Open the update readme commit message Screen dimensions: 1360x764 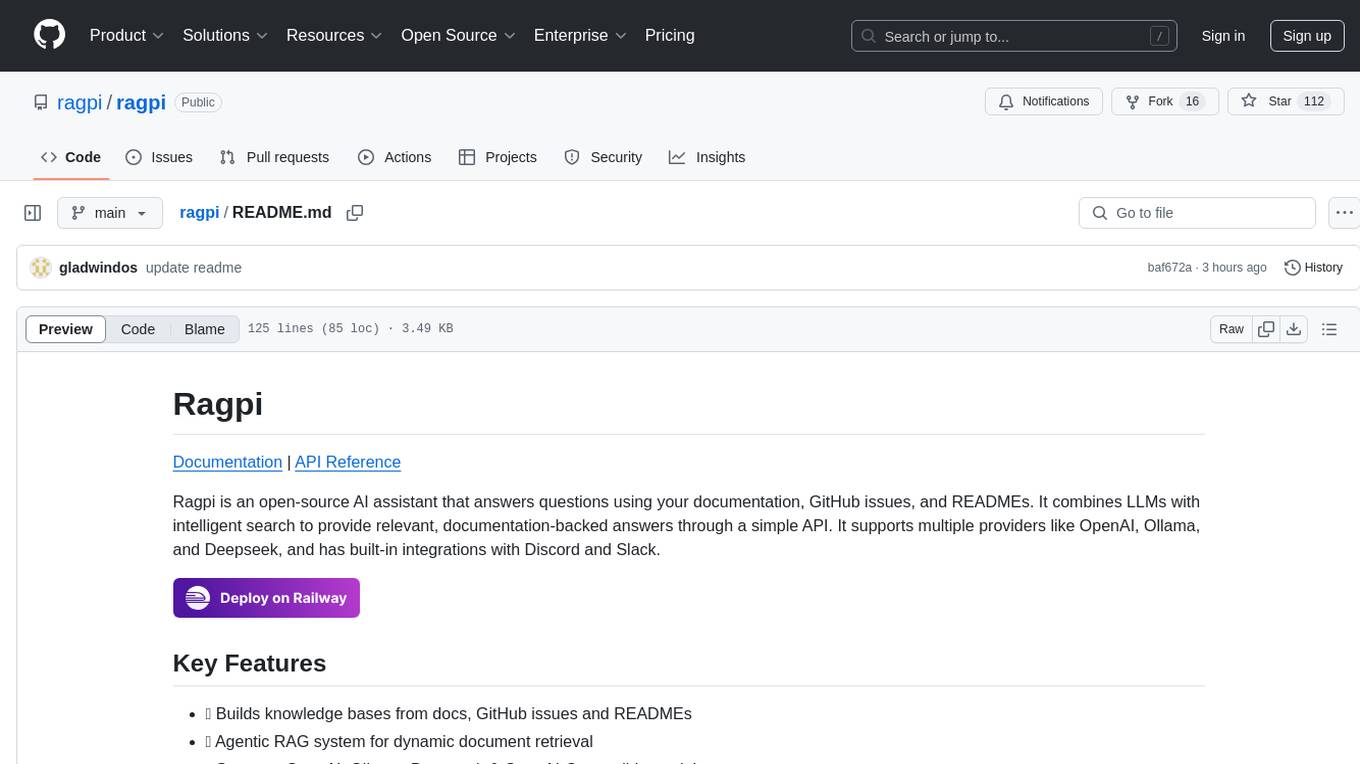click(193, 267)
